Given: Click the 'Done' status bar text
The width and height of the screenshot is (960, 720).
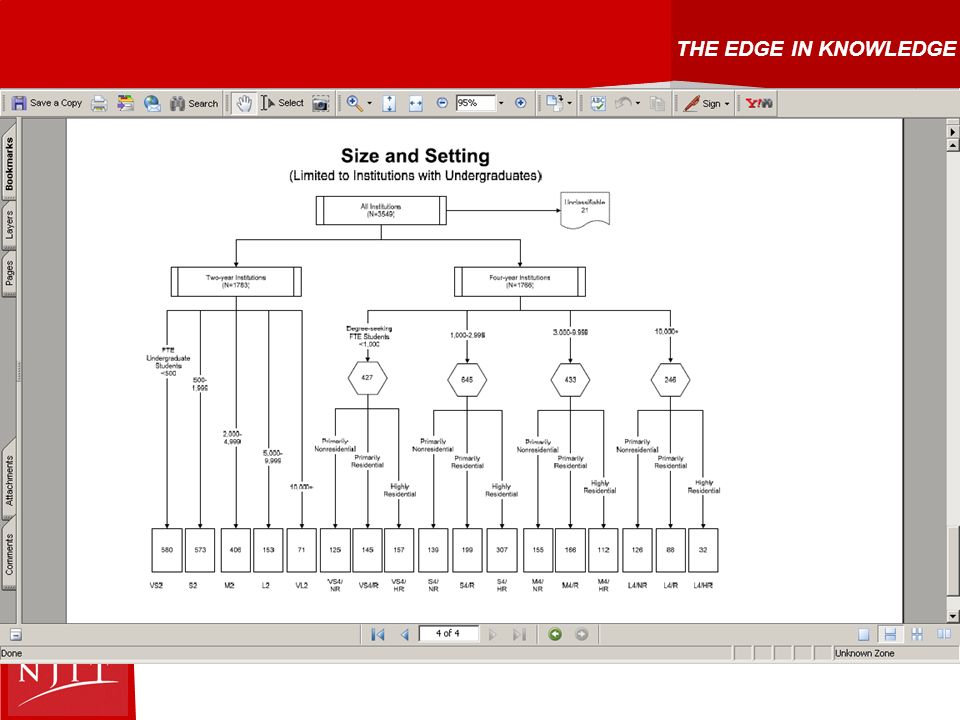Looking at the screenshot, I should click(x=12, y=653).
